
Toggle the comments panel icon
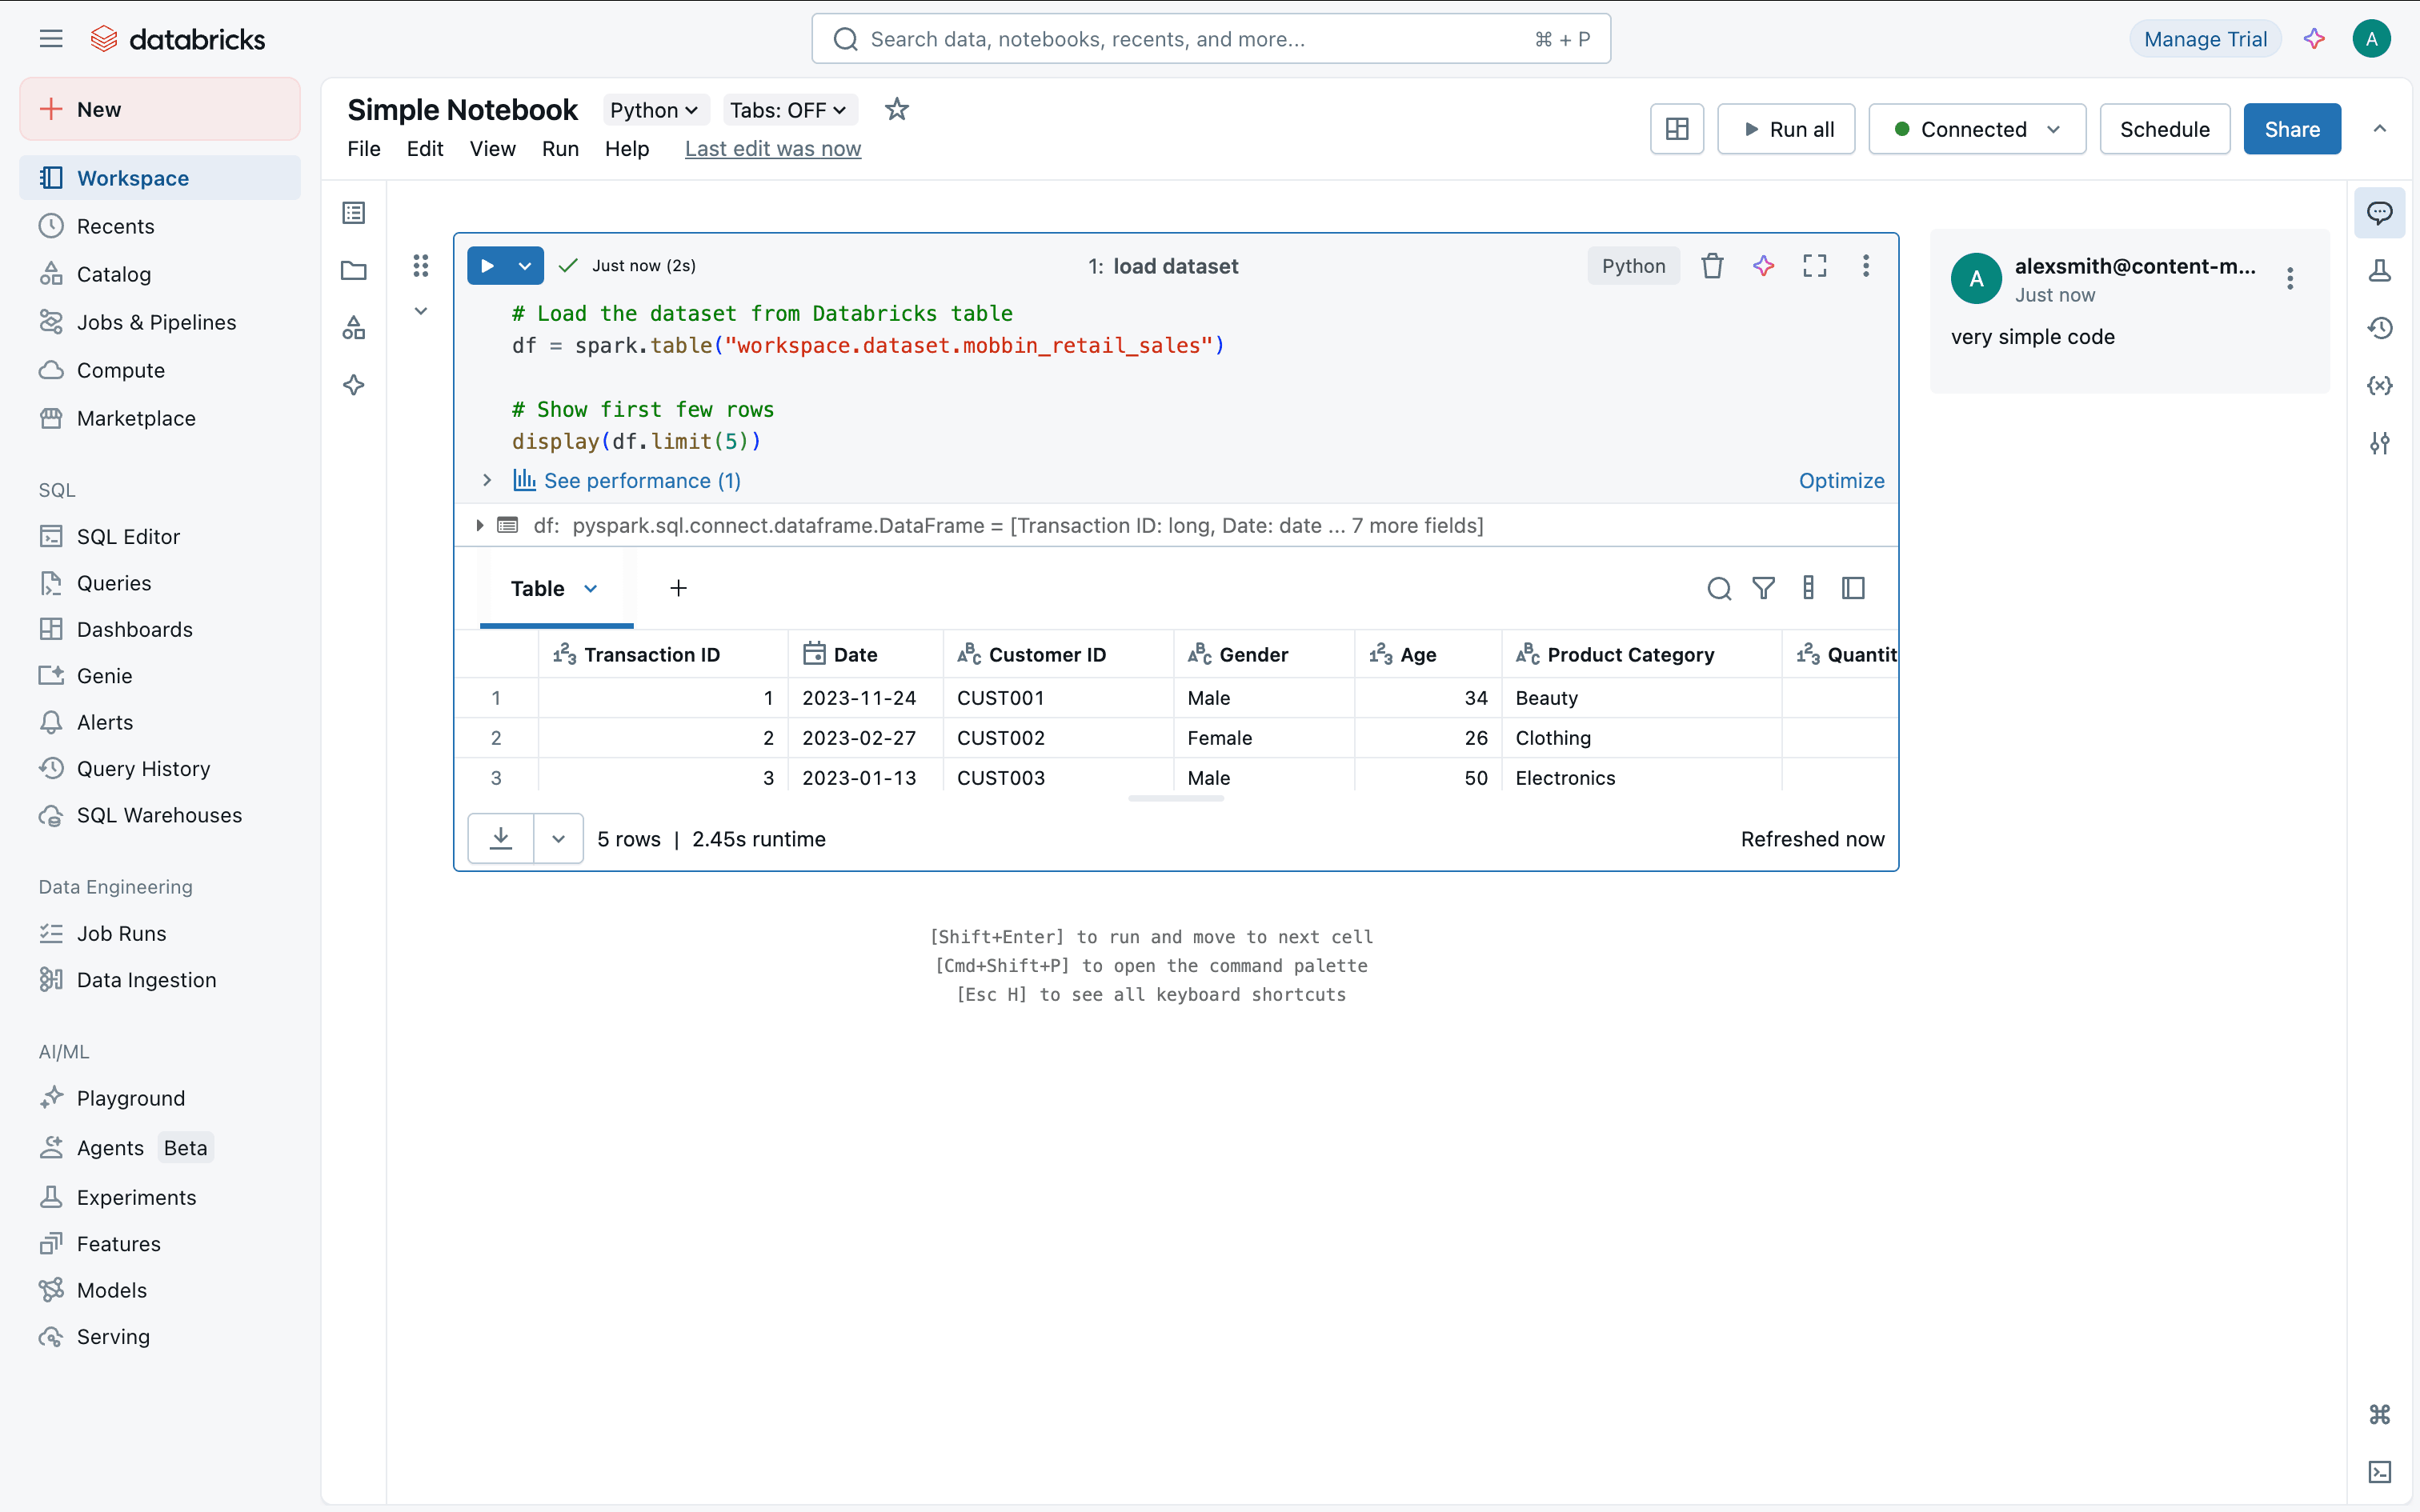pos(2379,213)
